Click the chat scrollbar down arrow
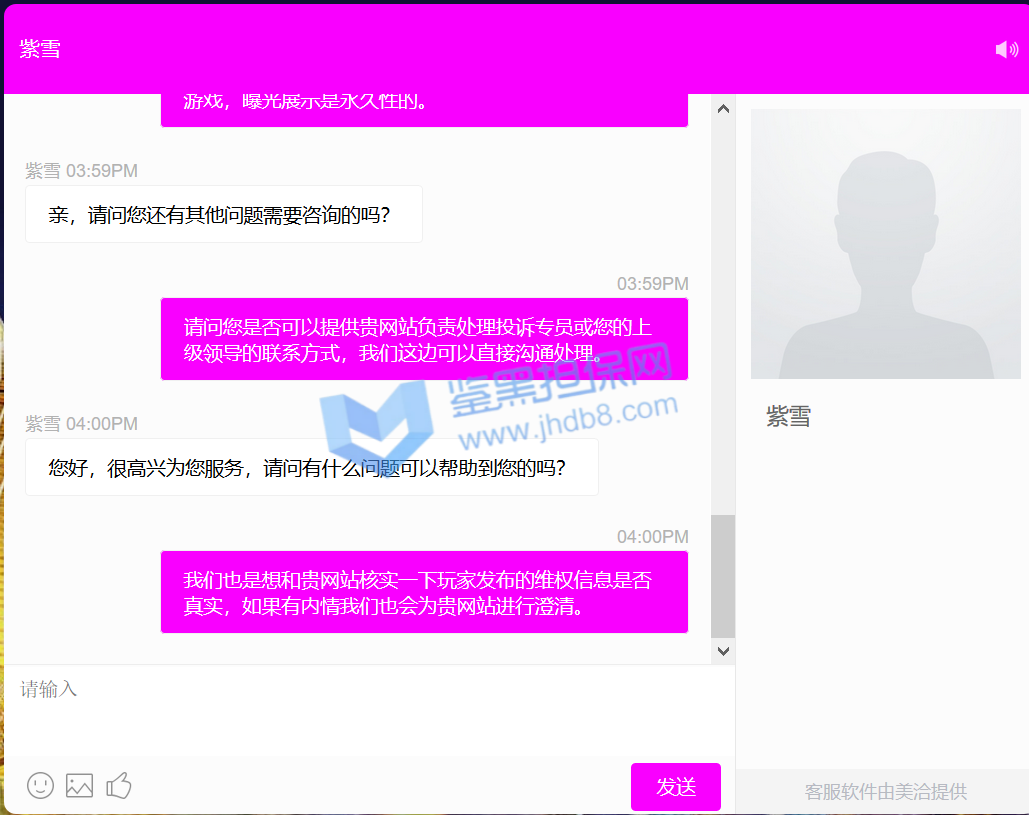The width and height of the screenshot is (1029, 815). click(723, 651)
